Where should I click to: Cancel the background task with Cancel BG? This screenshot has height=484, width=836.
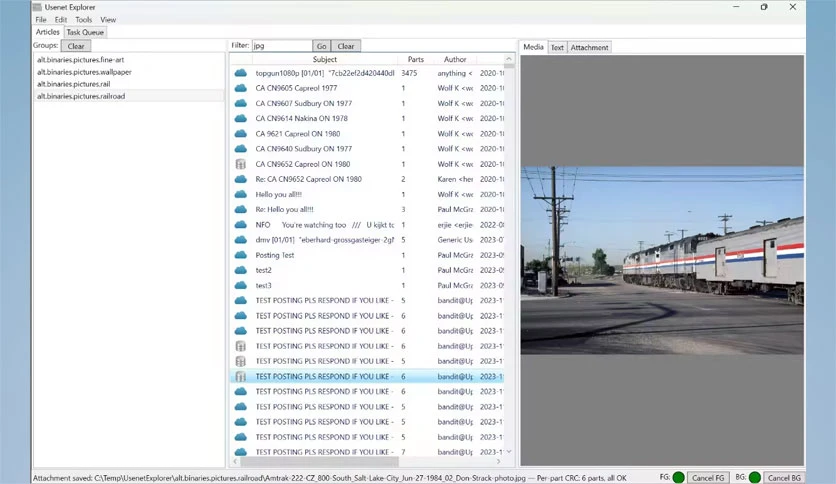[x=784, y=478]
